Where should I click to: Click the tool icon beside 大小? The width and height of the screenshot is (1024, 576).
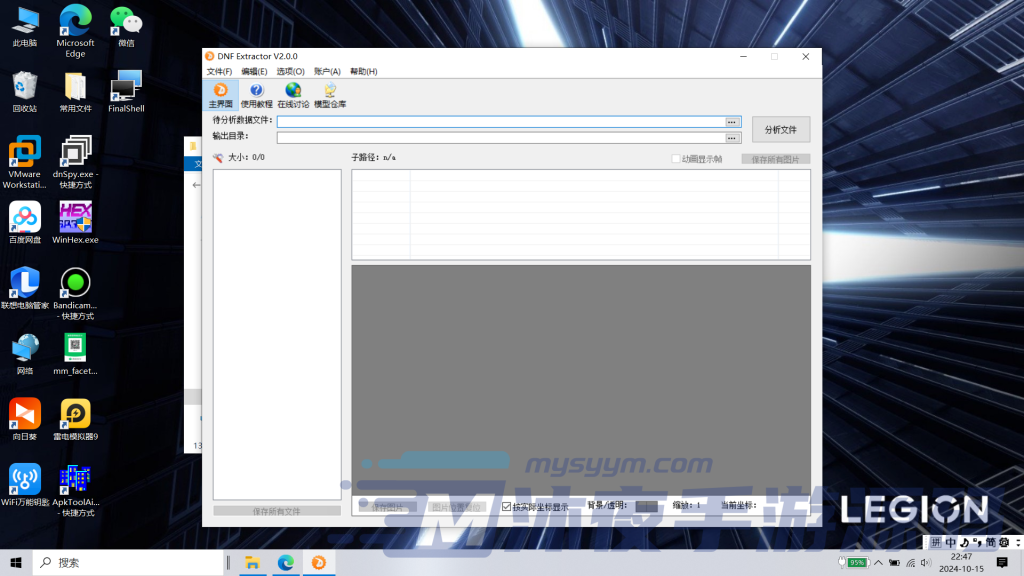[218, 158]
